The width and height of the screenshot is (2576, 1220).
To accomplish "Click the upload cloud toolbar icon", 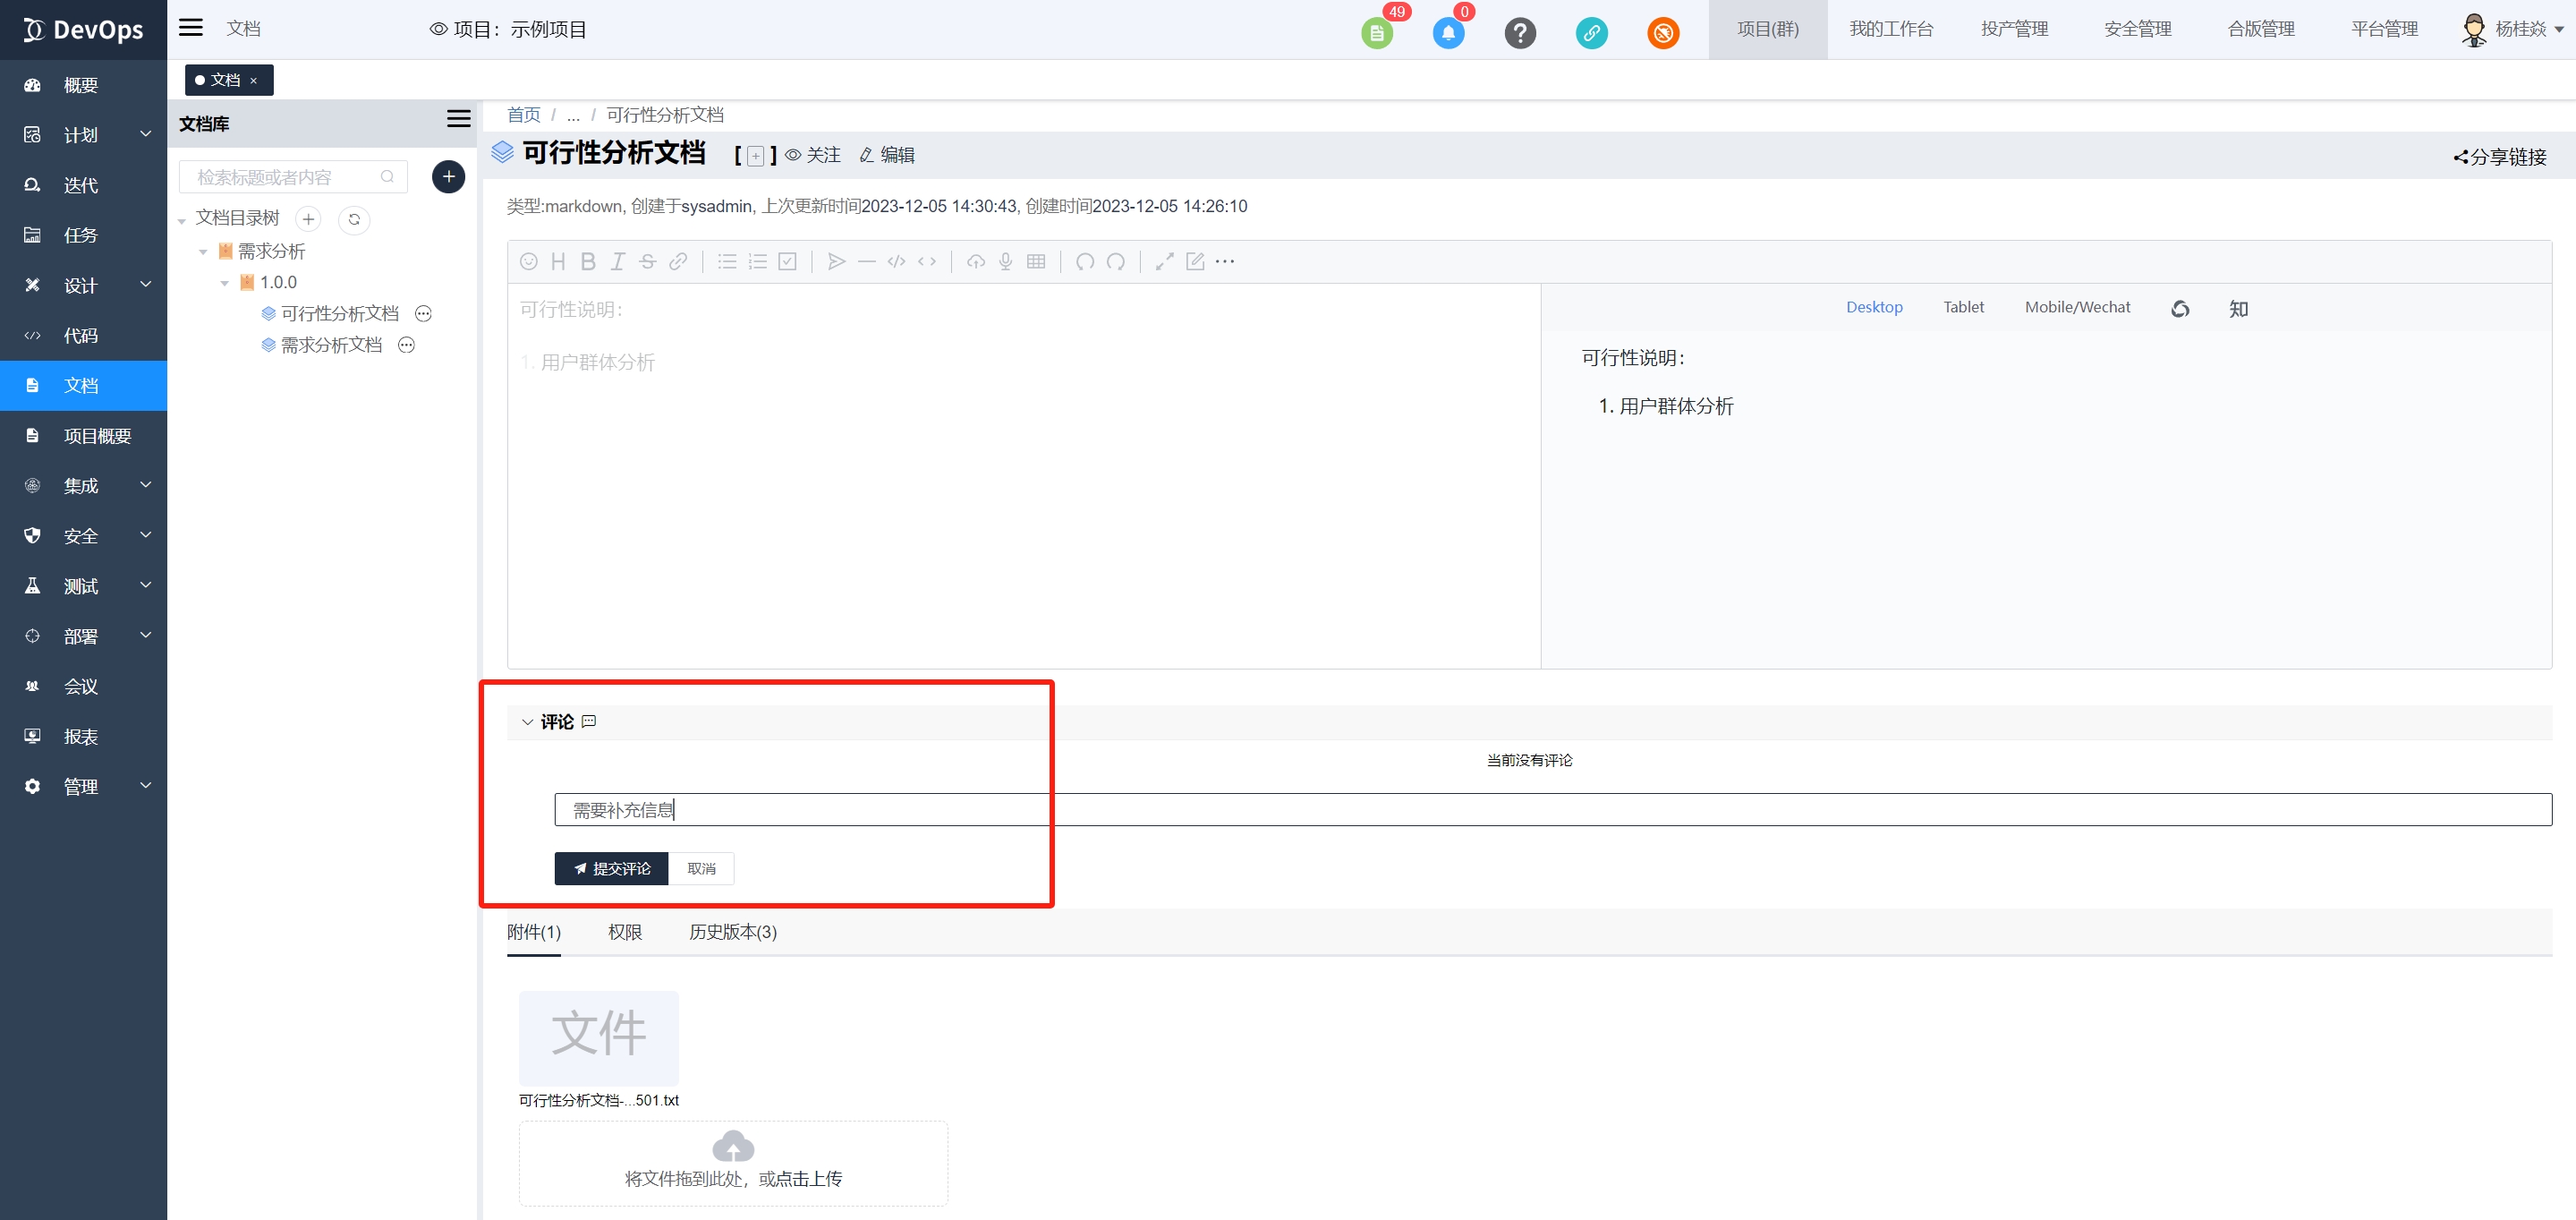I will pyautogui.click(x=976, y=262).
